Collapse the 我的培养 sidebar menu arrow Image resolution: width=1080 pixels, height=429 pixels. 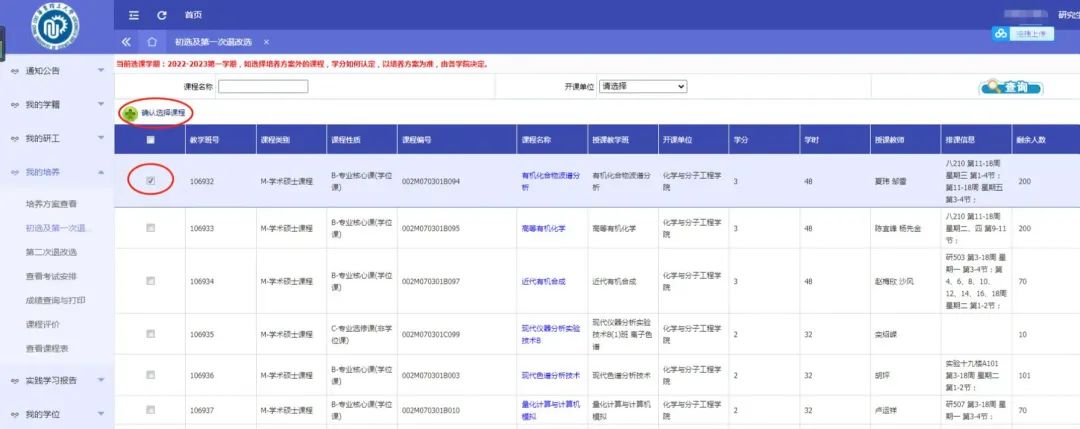[x=101, y=172]
